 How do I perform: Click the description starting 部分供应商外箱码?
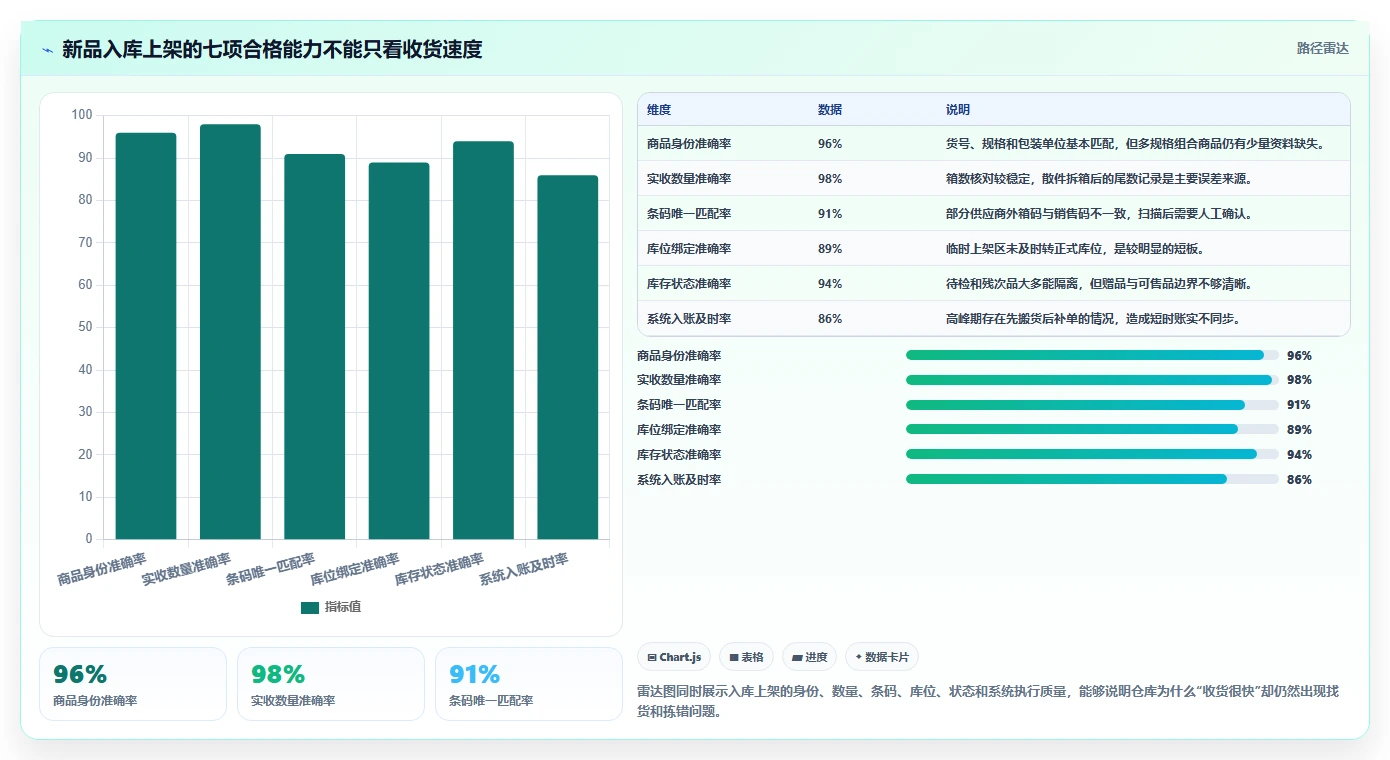pos(1099,213)
